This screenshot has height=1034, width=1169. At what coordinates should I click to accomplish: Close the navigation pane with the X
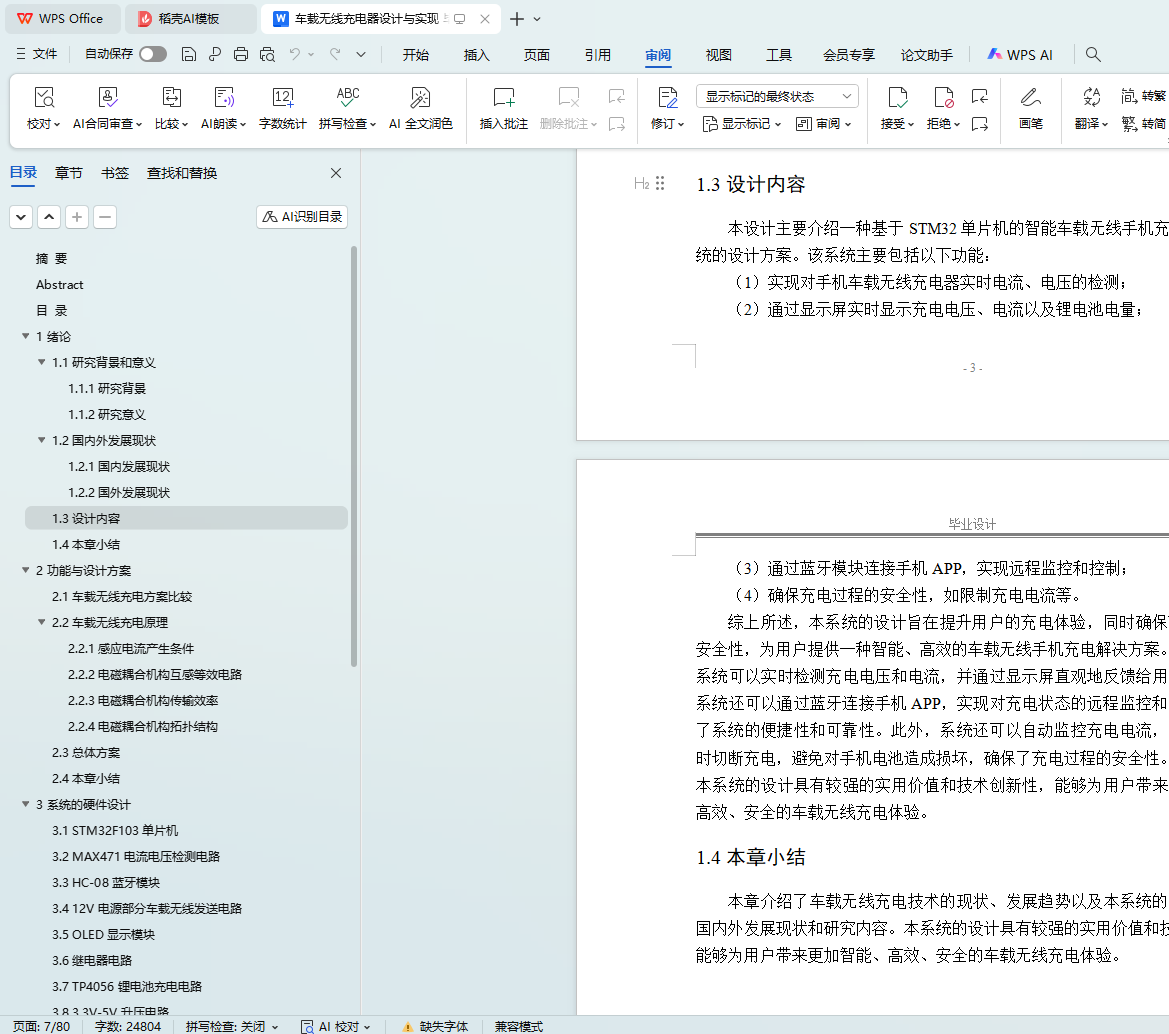336,173
